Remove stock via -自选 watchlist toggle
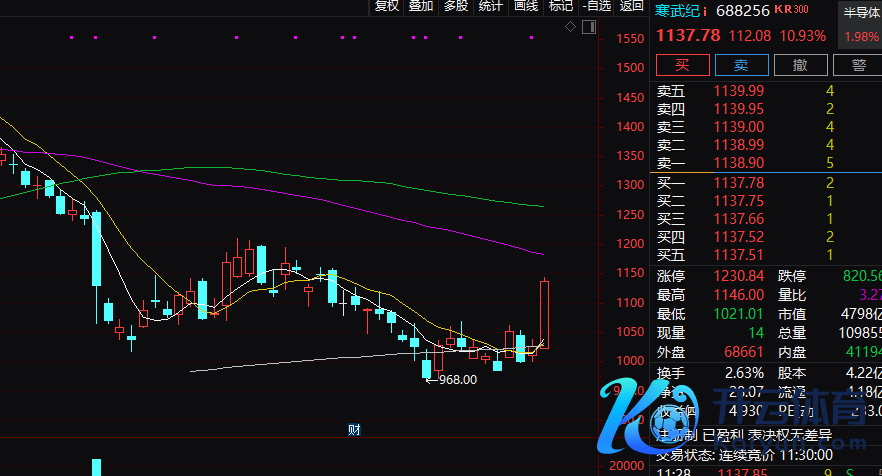Image resolution: width=882 pixels, height=476 pixels. click(x=596, y=6)
